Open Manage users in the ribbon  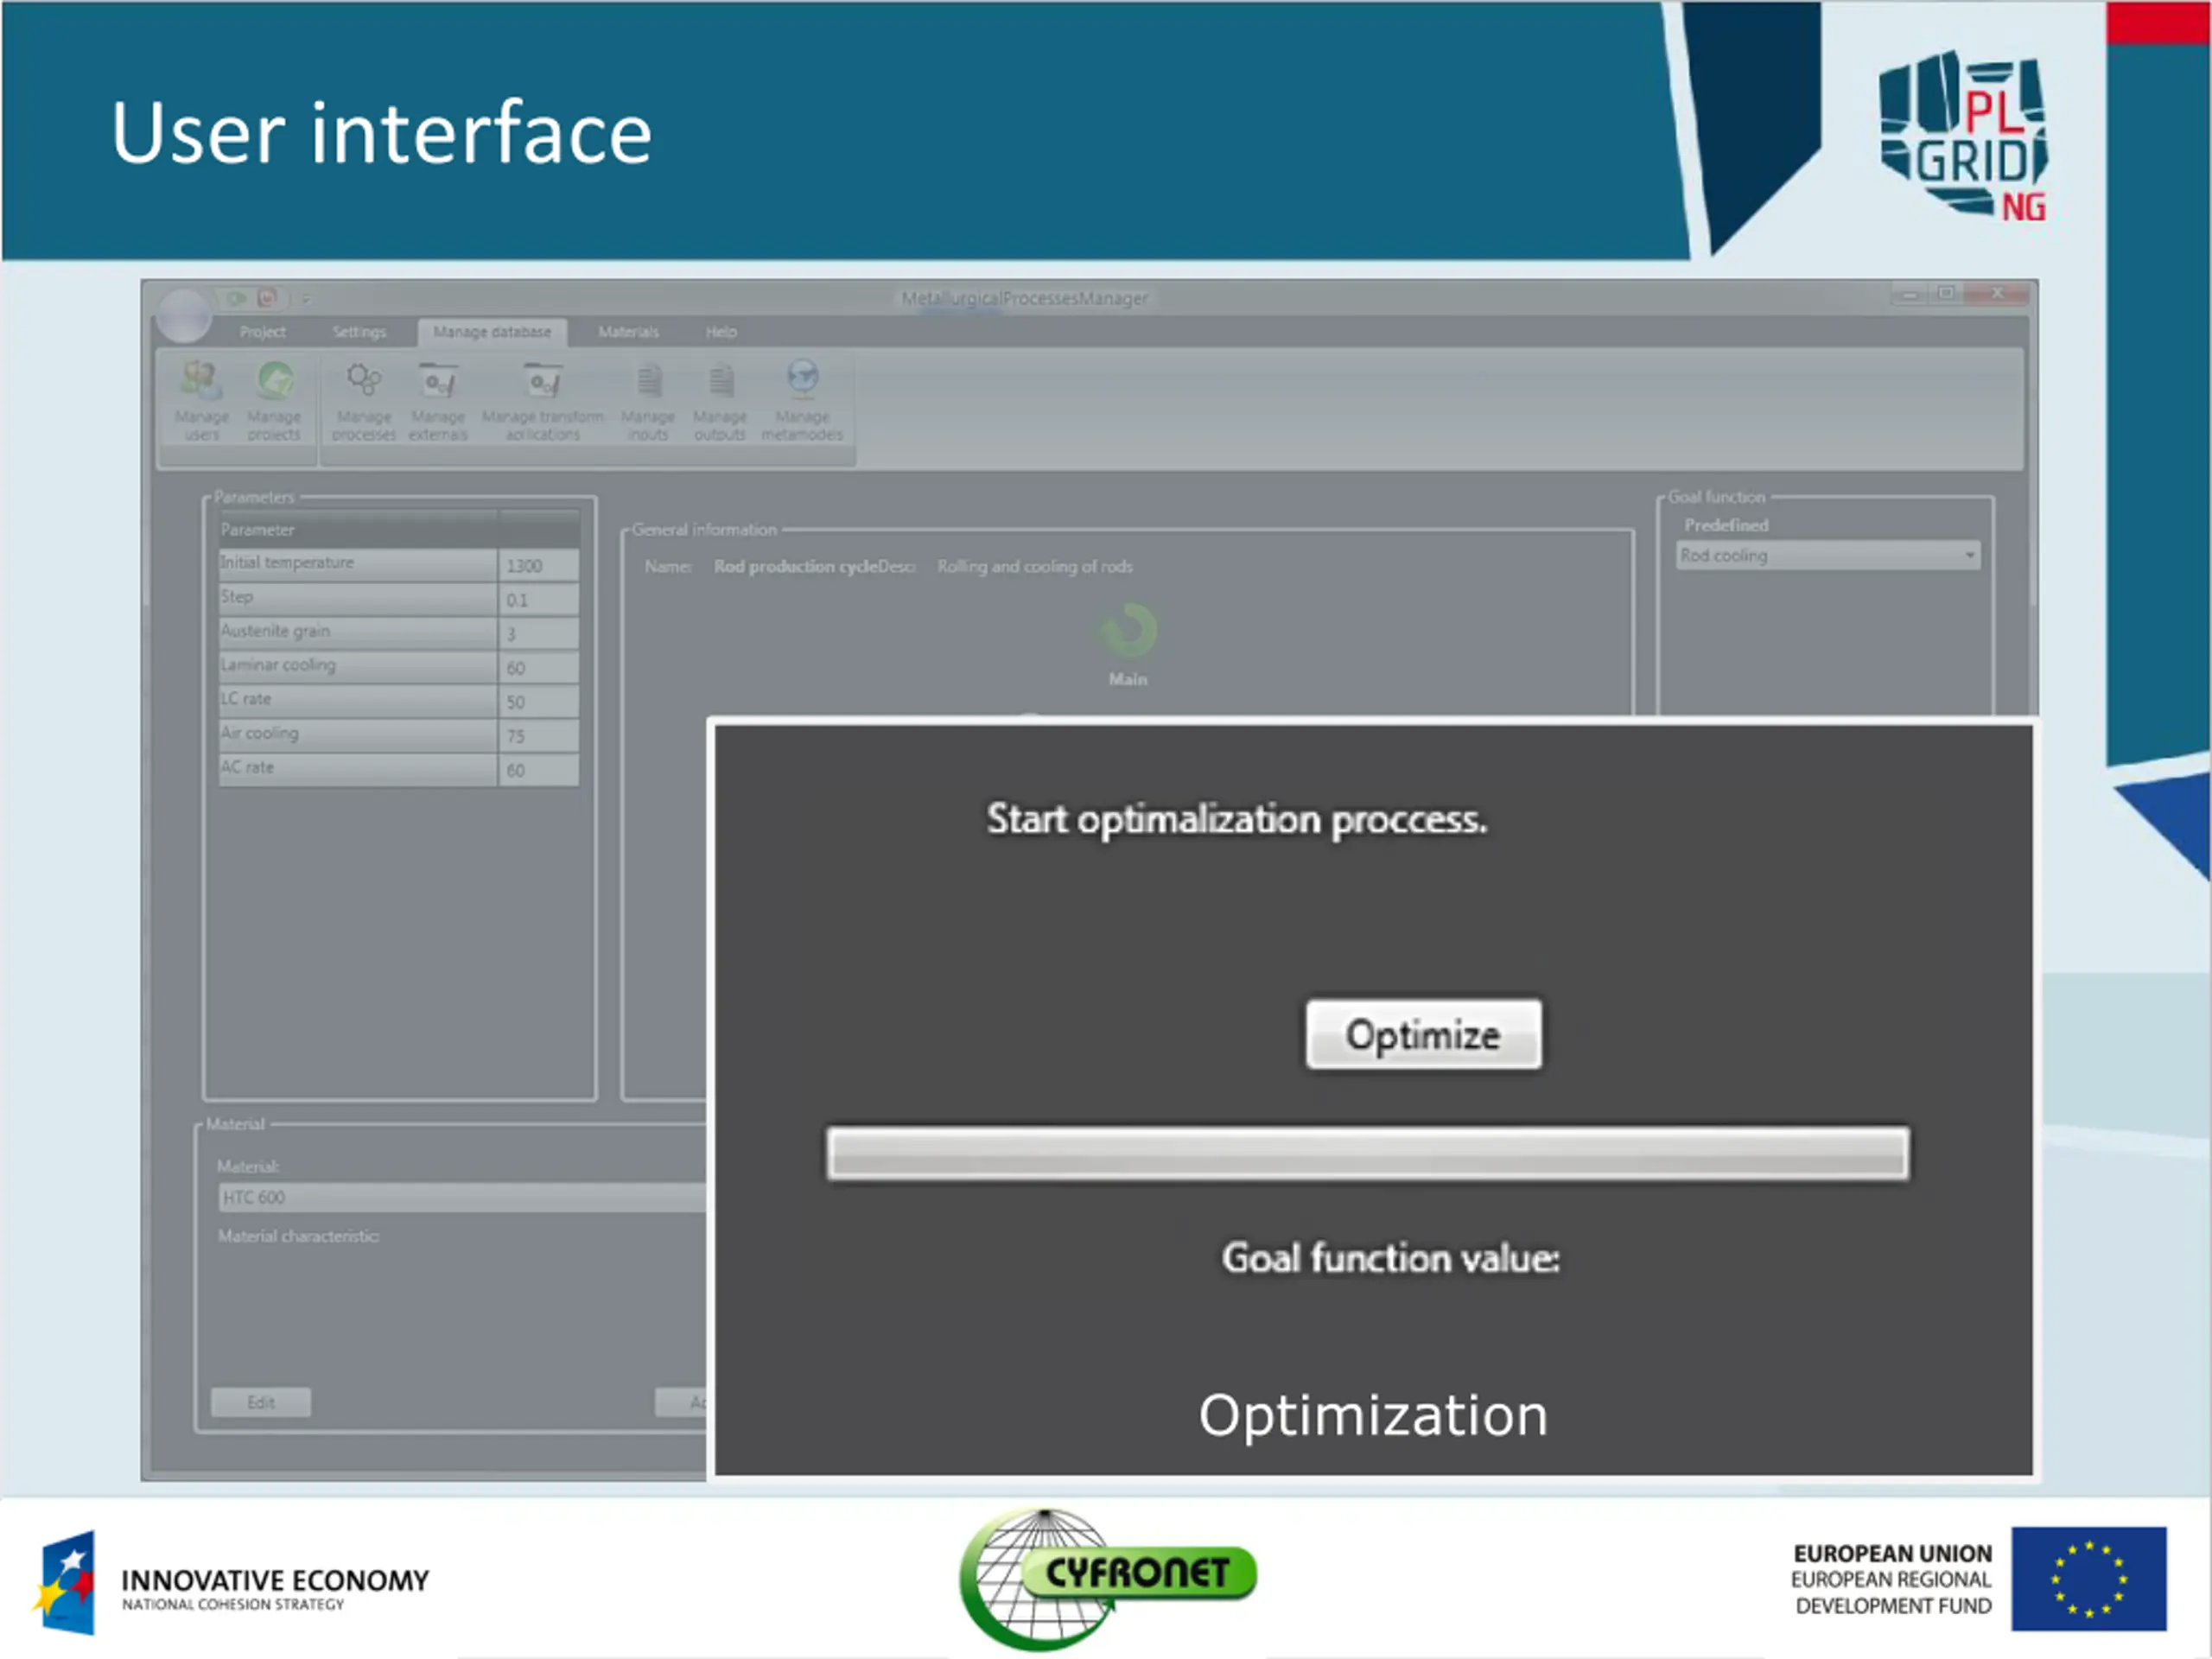[202, 400]
